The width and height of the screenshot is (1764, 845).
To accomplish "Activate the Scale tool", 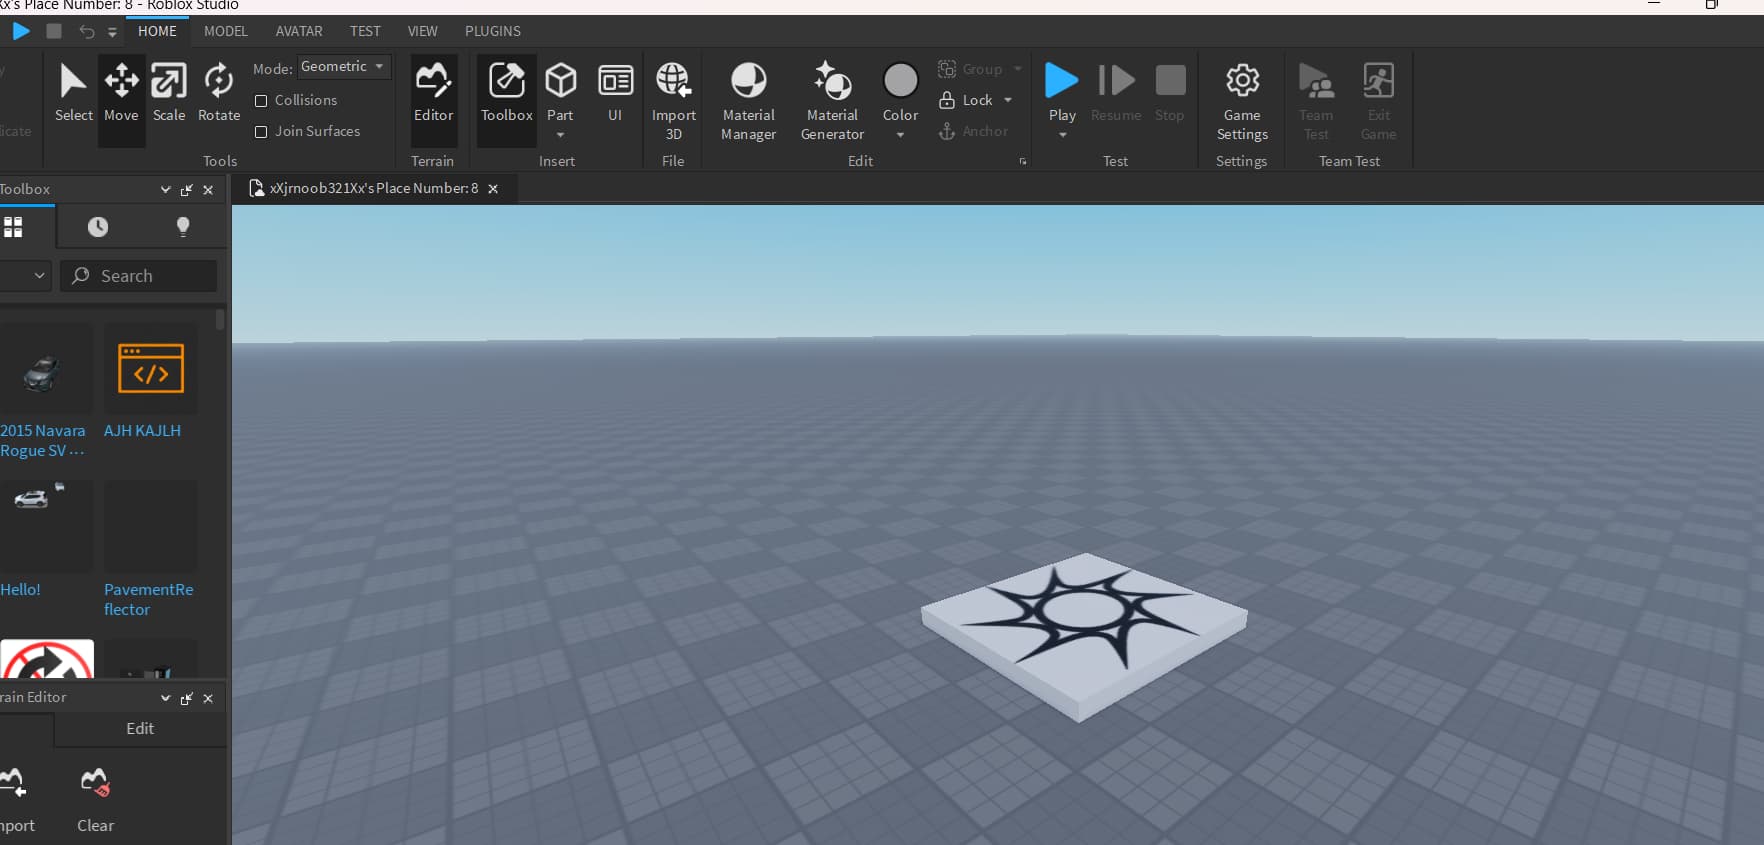I will coord(169,92).
